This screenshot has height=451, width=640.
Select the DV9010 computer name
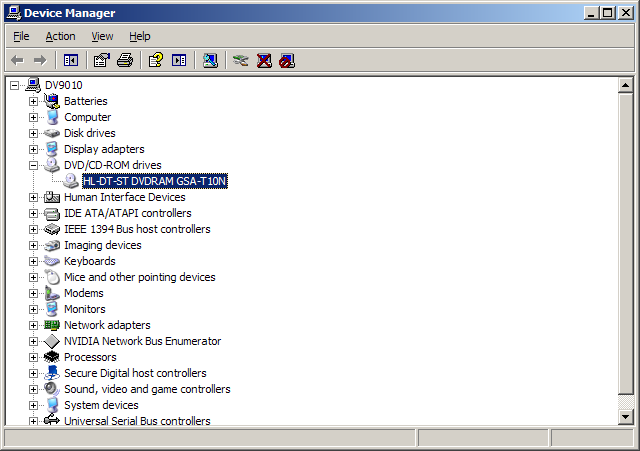click(64, 85)
